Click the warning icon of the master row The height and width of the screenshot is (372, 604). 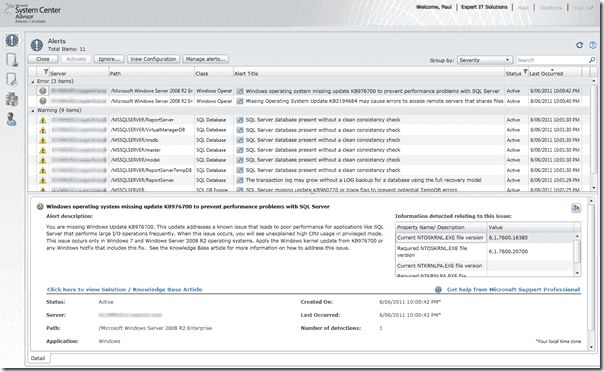pos(43,150)
